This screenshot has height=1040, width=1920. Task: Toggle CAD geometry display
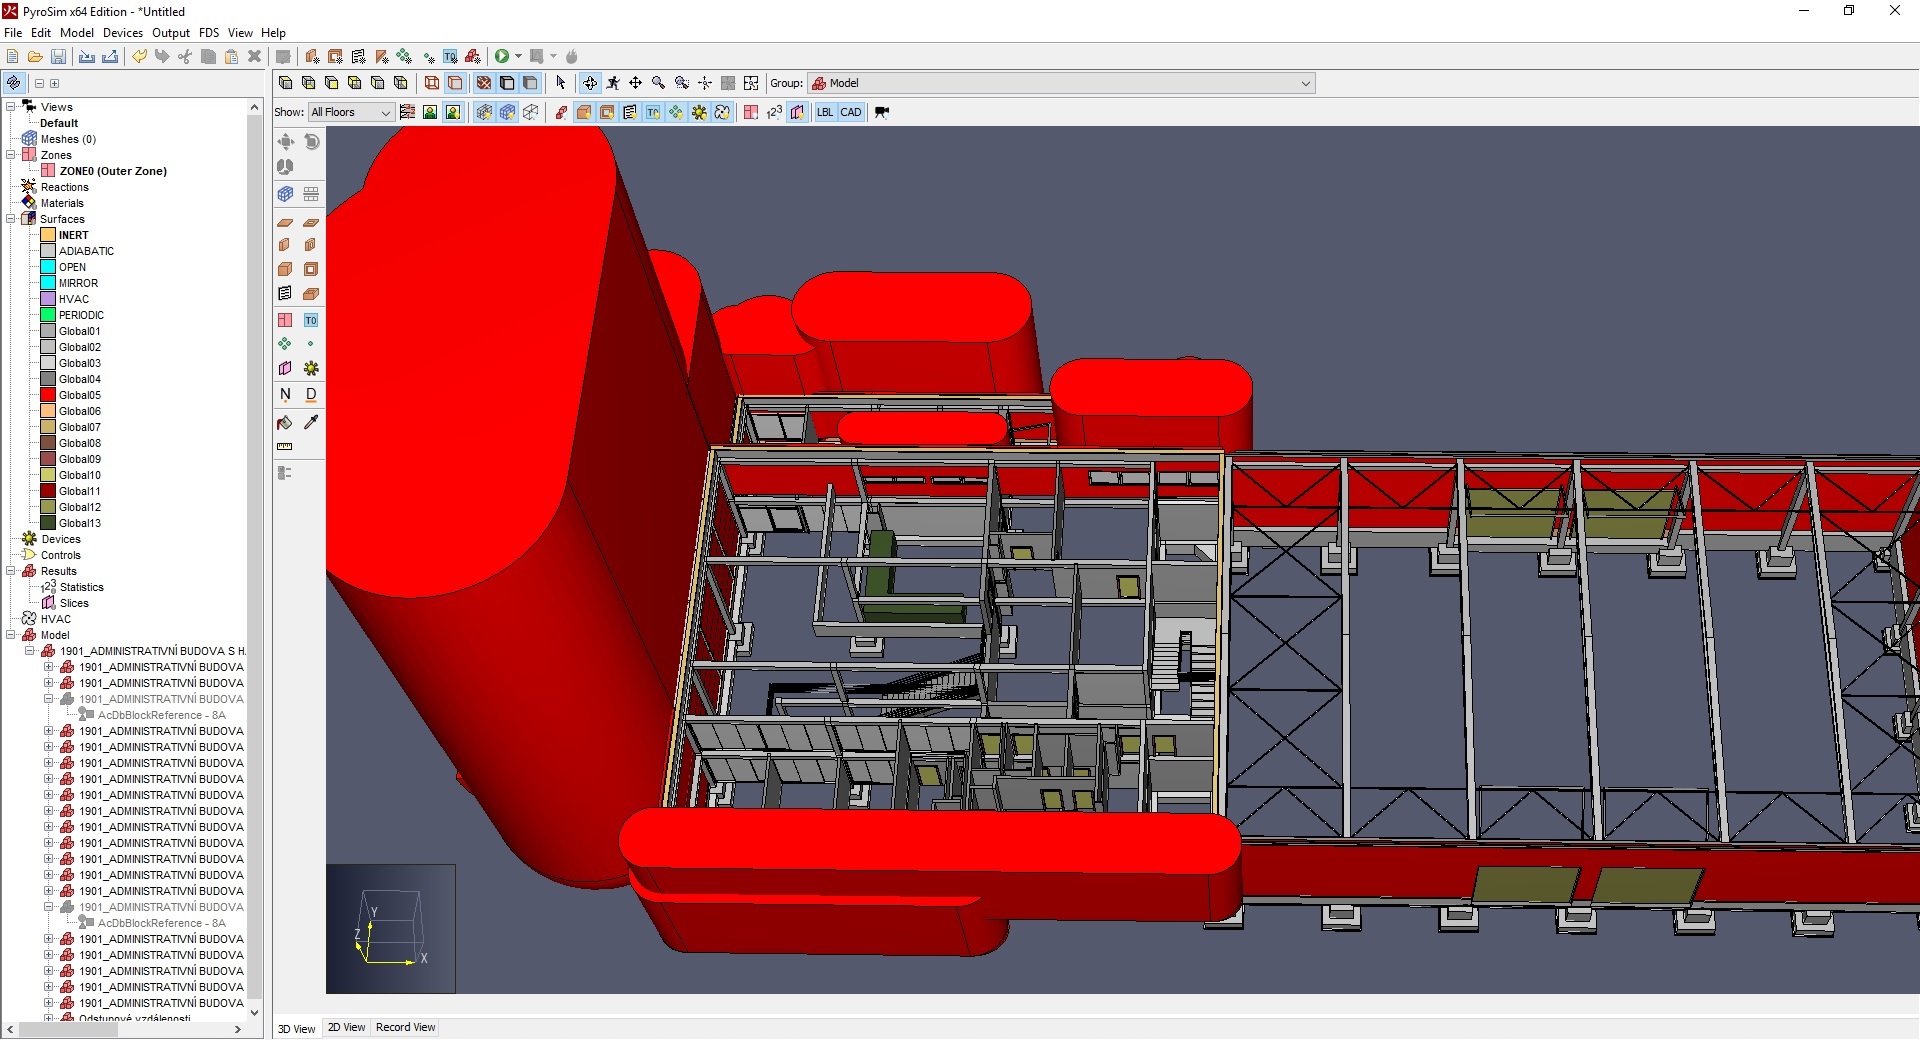(851, 112)
